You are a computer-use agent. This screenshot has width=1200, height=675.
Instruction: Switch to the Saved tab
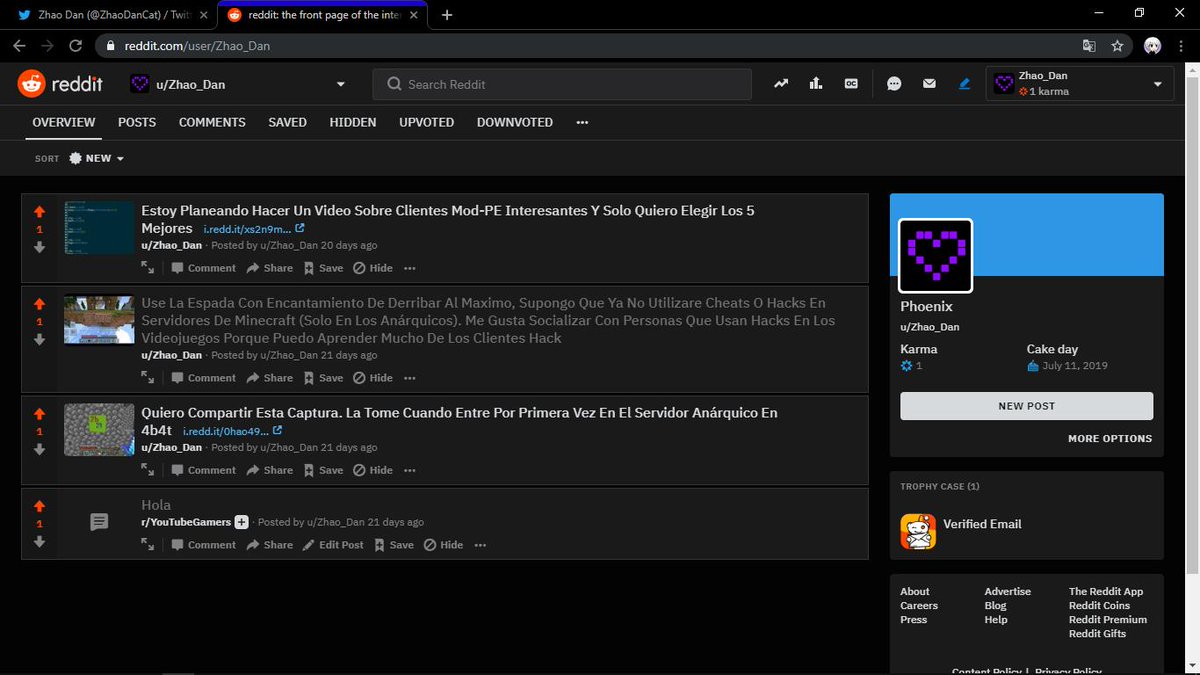click(287, 122)
